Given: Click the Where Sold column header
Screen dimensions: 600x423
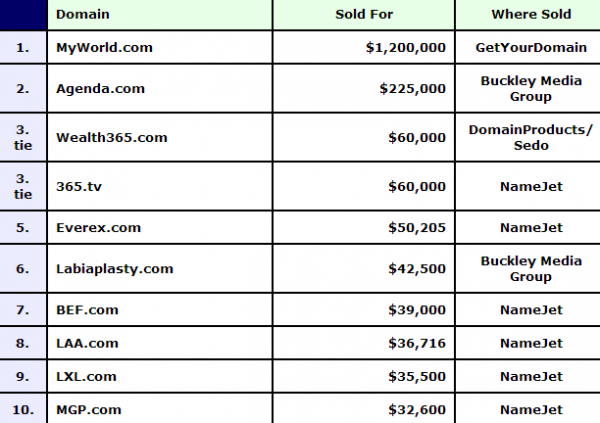Looking at the screenshot, I should [531, 15].
